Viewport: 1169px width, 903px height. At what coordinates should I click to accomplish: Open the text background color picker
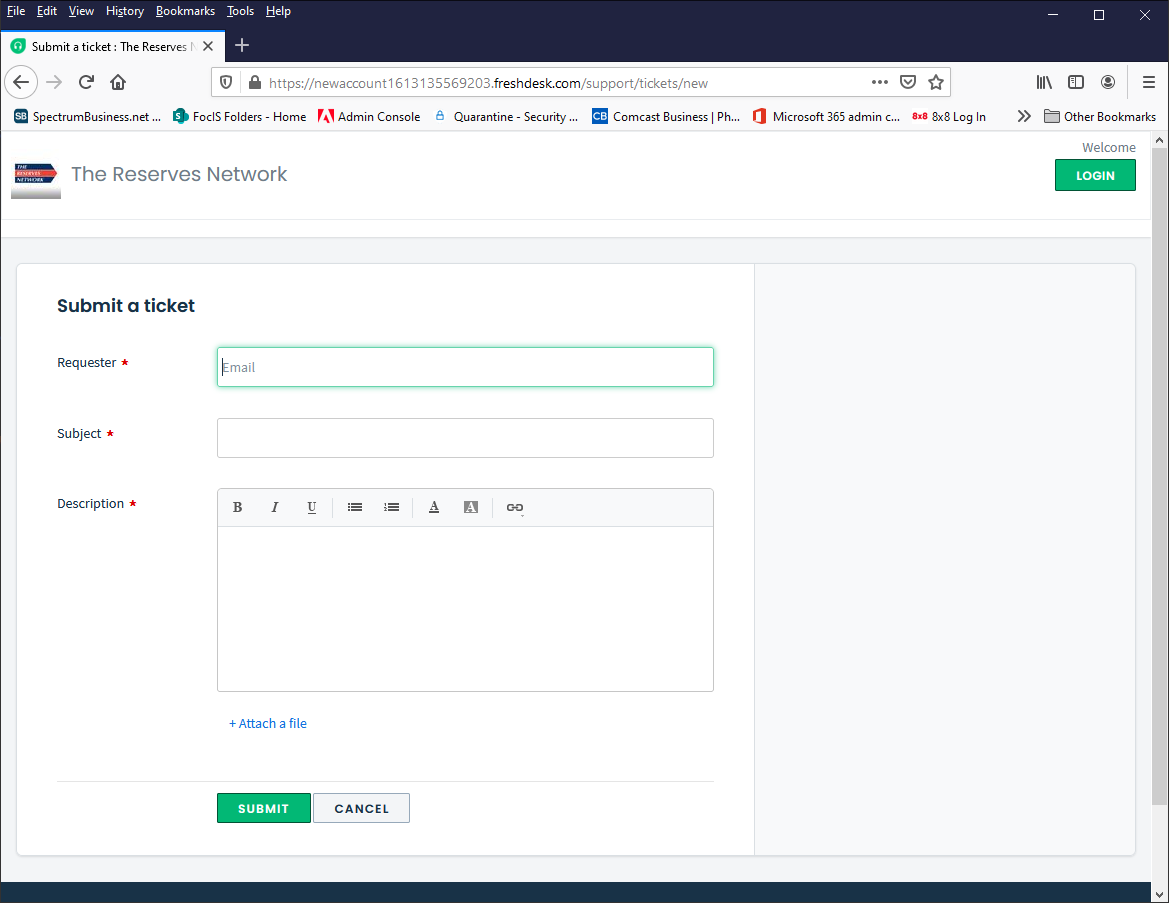click(470, 507)
